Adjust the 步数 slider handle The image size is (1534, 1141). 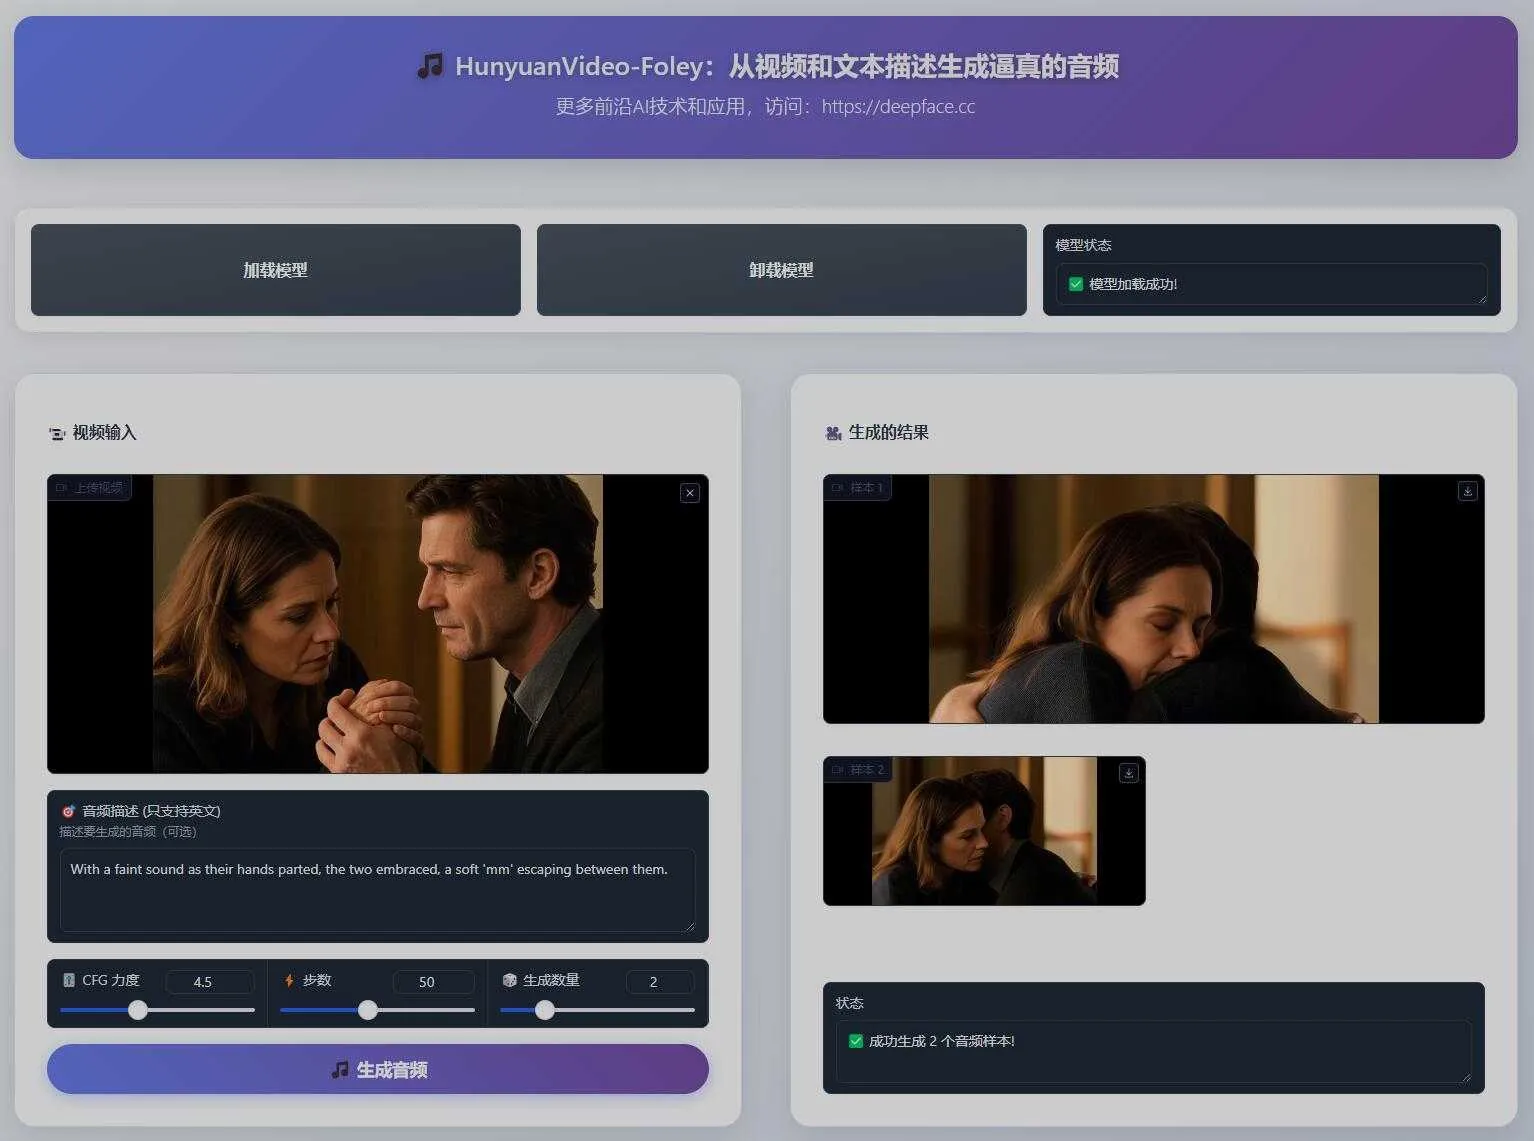coord(368,1010)
